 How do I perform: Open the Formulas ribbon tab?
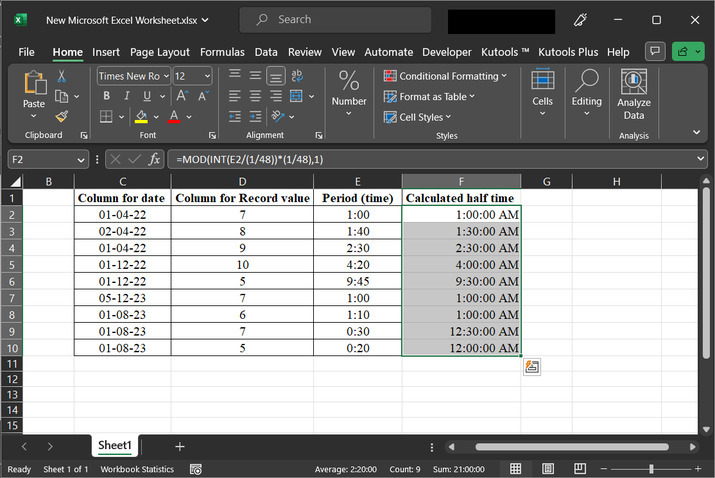[222, 52]
